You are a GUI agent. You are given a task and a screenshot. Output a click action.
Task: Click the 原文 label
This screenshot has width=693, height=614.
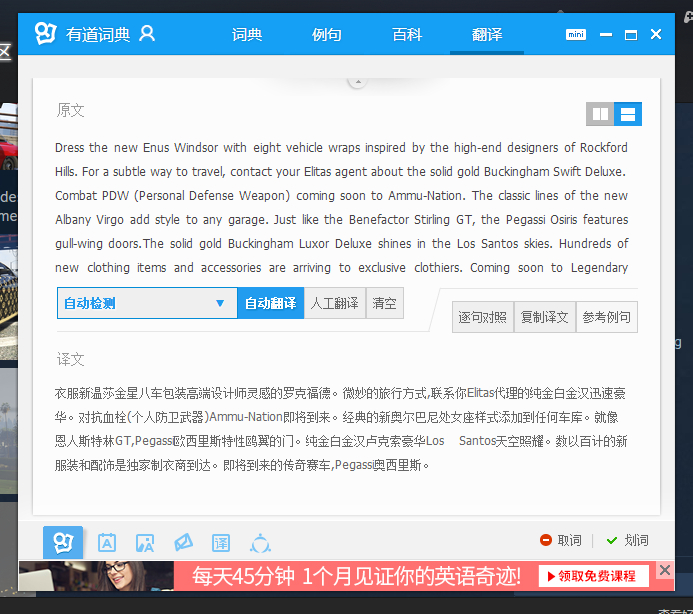click(70, 110)
